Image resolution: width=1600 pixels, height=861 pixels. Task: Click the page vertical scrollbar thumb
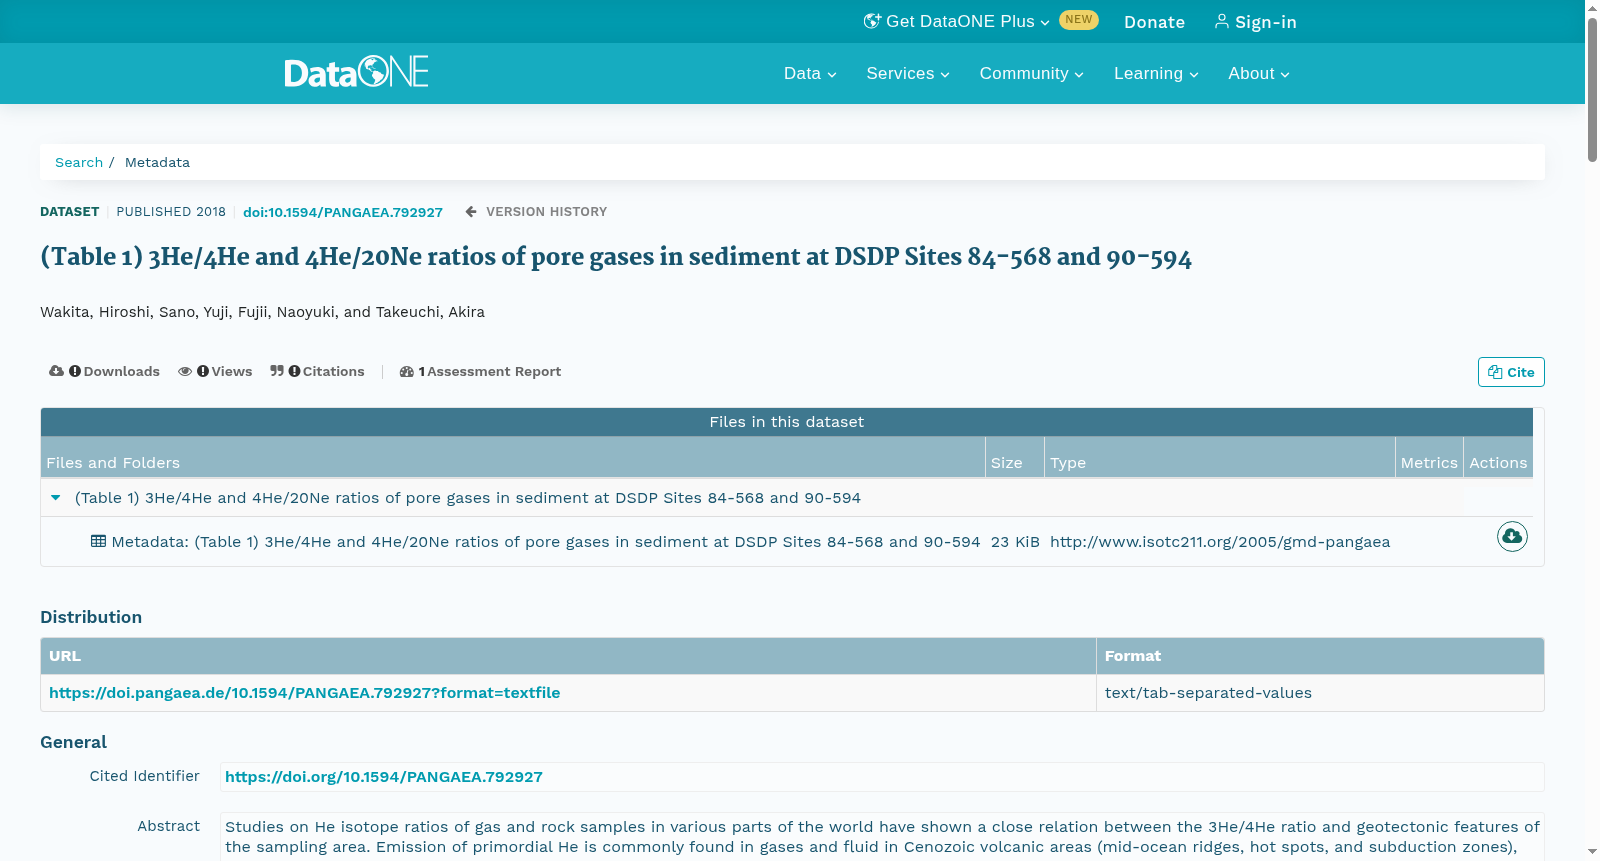(1592, 88)
